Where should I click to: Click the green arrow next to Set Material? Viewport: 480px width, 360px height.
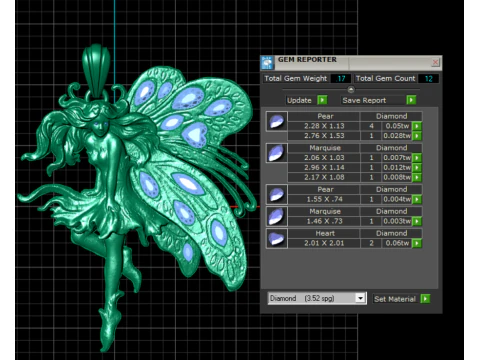point(425,299)
